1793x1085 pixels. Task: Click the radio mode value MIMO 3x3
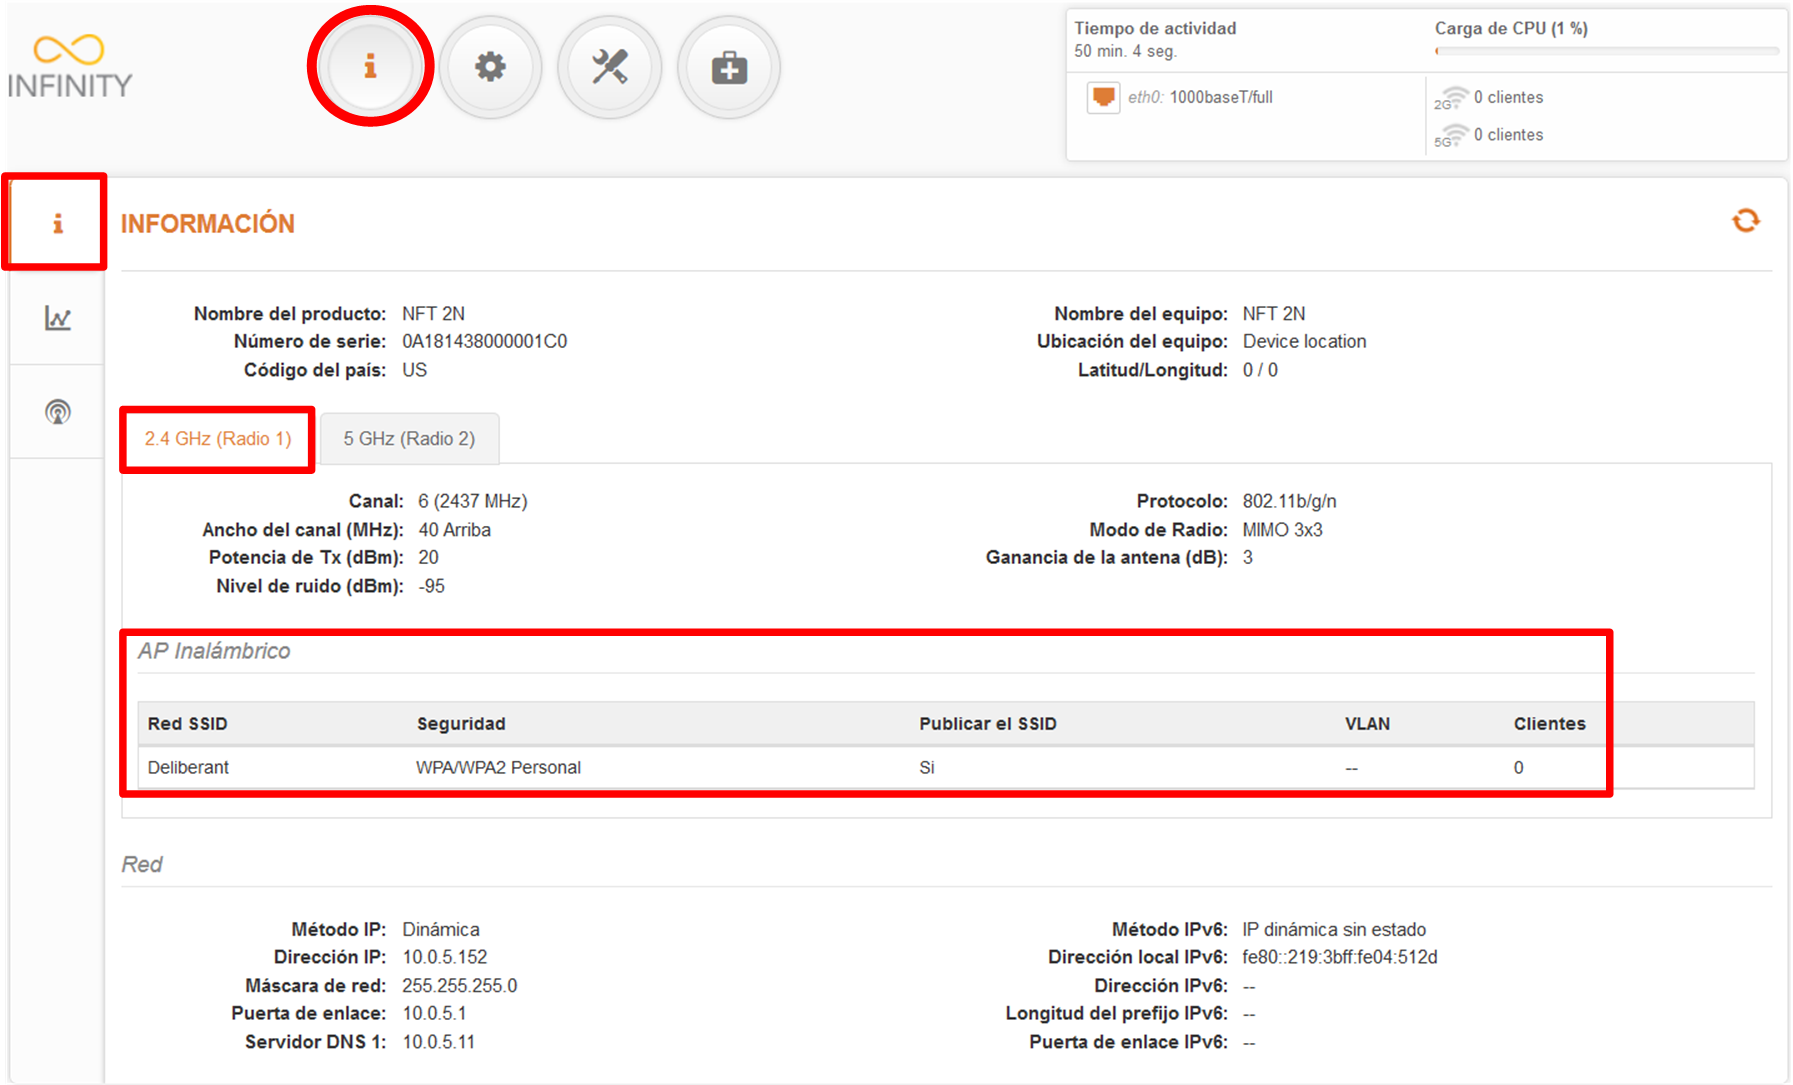coord(1282,529)
